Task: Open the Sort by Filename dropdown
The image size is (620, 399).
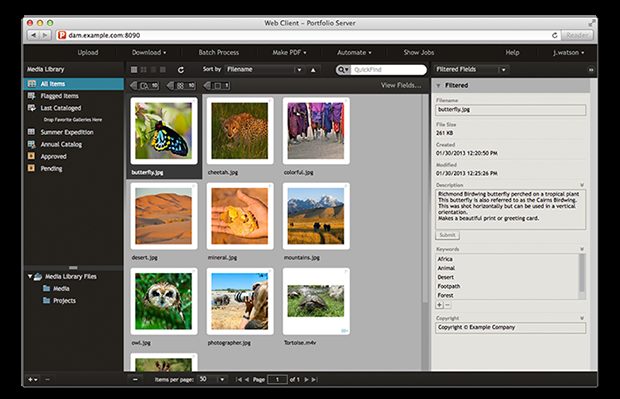Action: tap(265, 70)
